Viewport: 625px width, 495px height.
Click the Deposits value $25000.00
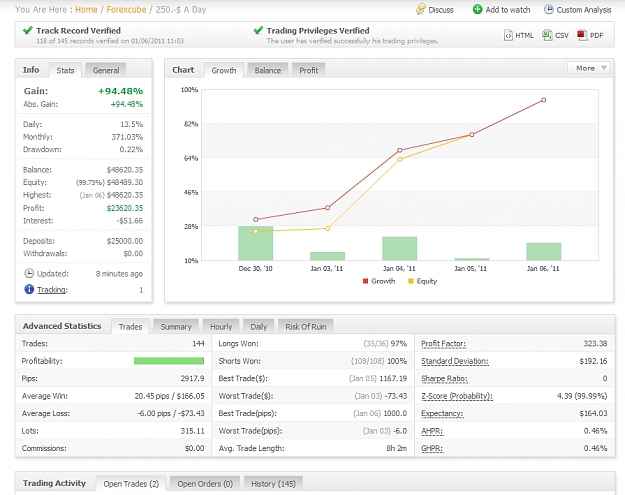(125, 241)
